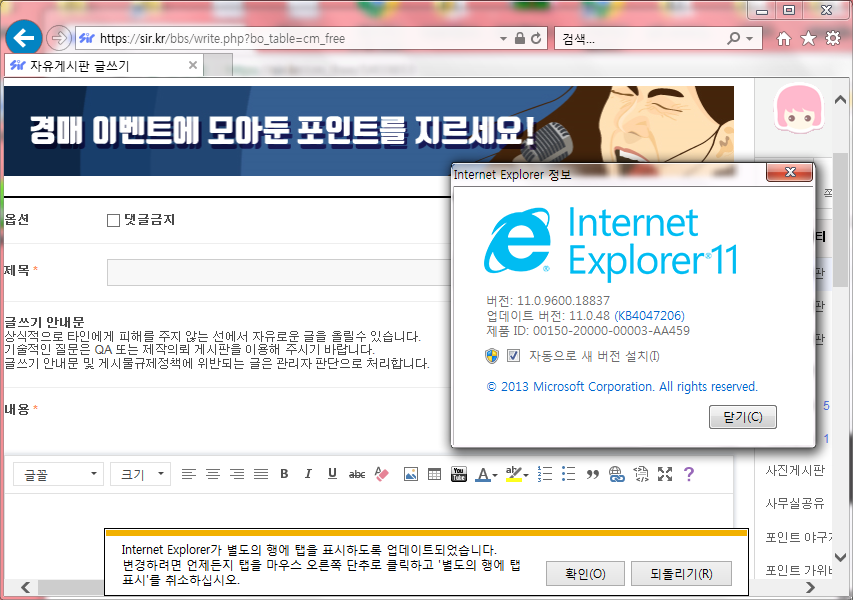The height and width of the screenshot is (600, 853).
Task: Click the horizontal scrollbar right arrow
Action: click(811, 587)
